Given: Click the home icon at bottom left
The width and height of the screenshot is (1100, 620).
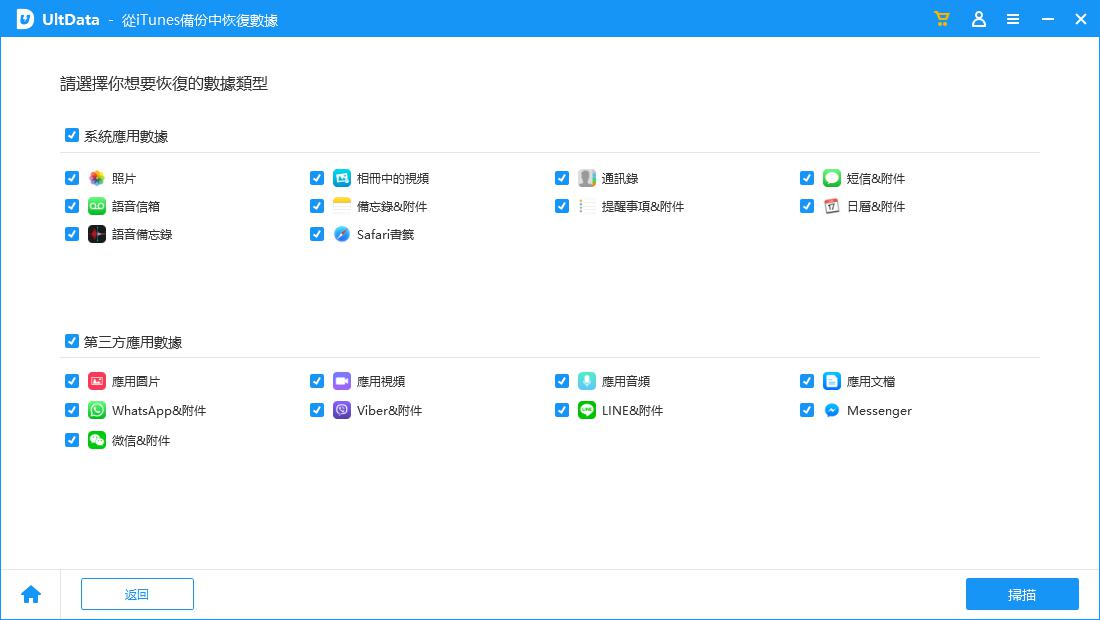Looking at the screenshot, I should 31,594.
